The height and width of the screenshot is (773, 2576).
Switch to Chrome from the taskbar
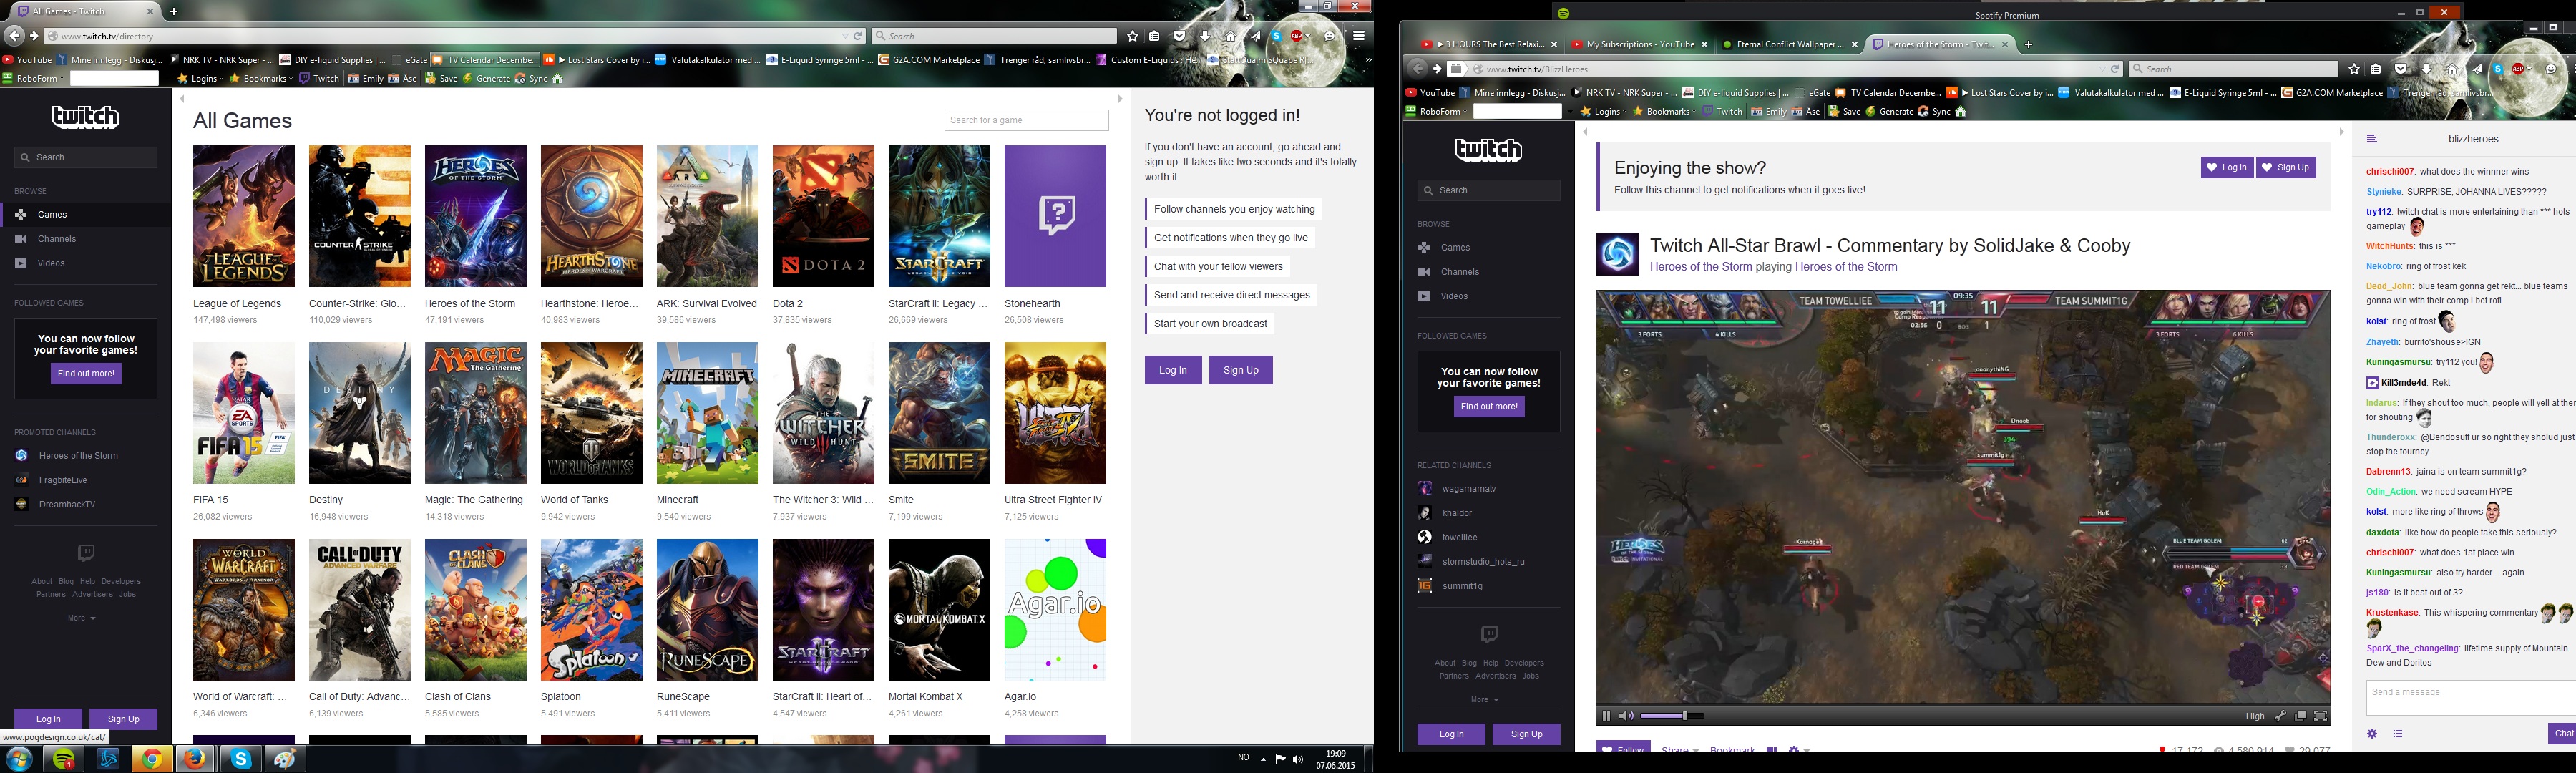[x=152, y=760]
